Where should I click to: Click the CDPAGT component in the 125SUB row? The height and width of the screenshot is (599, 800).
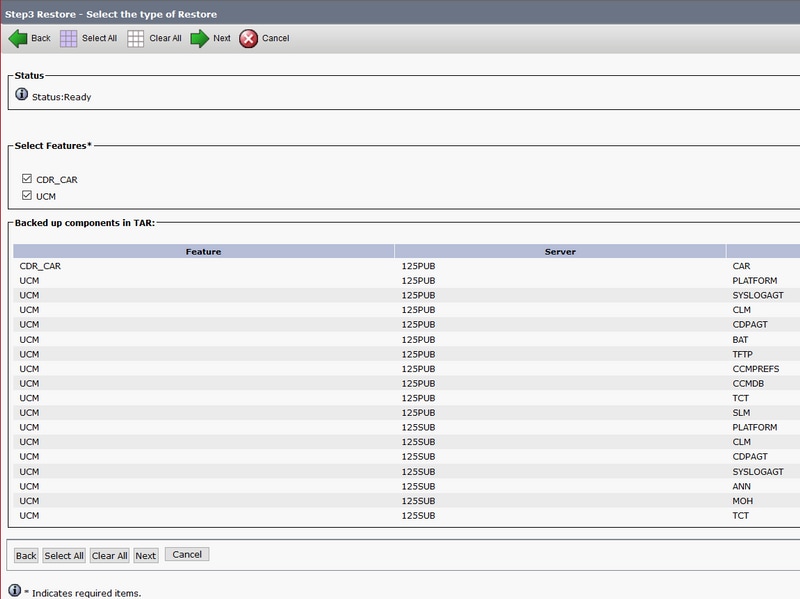coord(750,457)
